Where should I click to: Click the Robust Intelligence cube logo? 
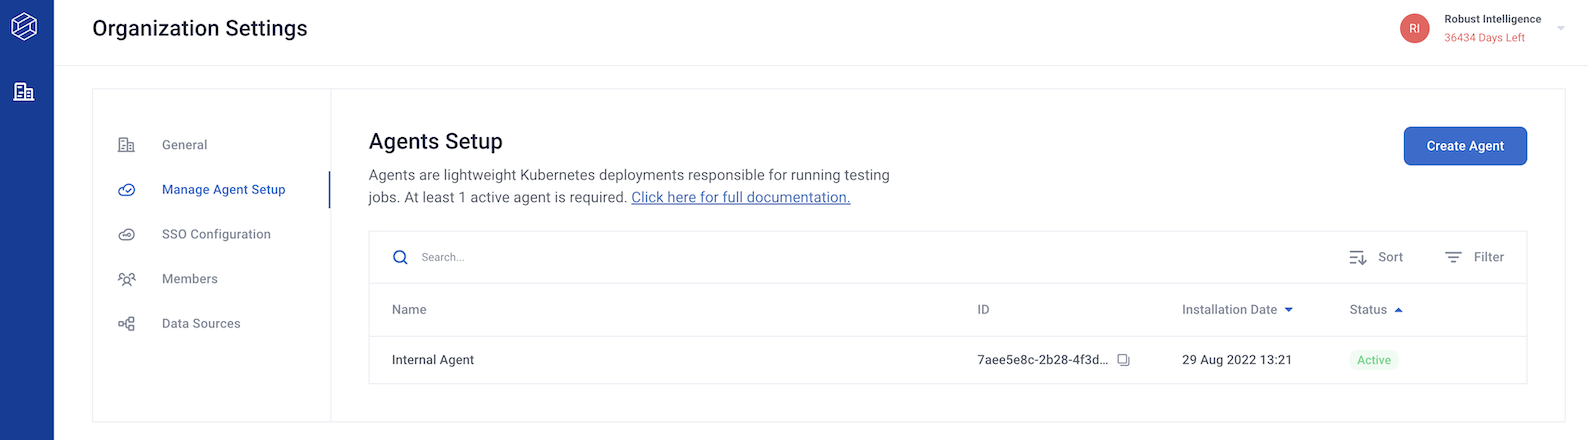point(24,26)
